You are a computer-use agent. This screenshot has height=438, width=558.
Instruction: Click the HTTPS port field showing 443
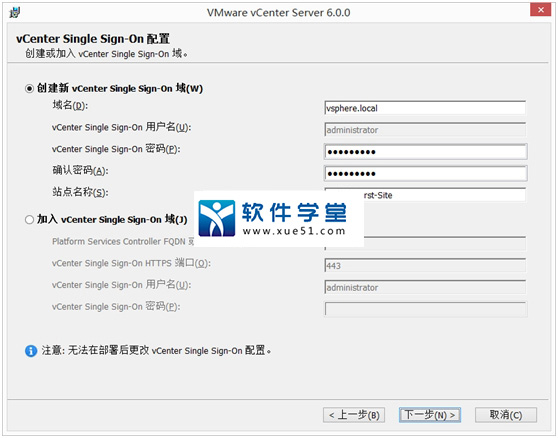pos(425,266)
